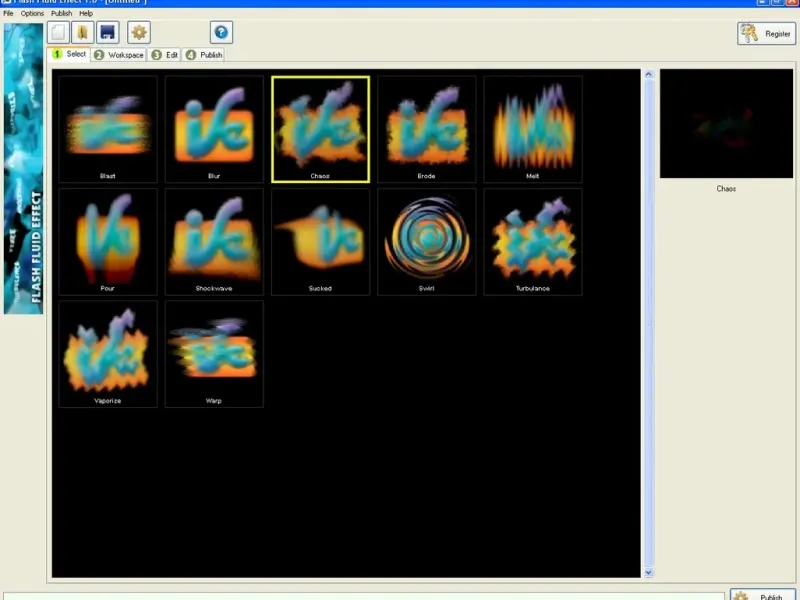
Task: Click the scrollbar up arrow
Action: (648, 74)
